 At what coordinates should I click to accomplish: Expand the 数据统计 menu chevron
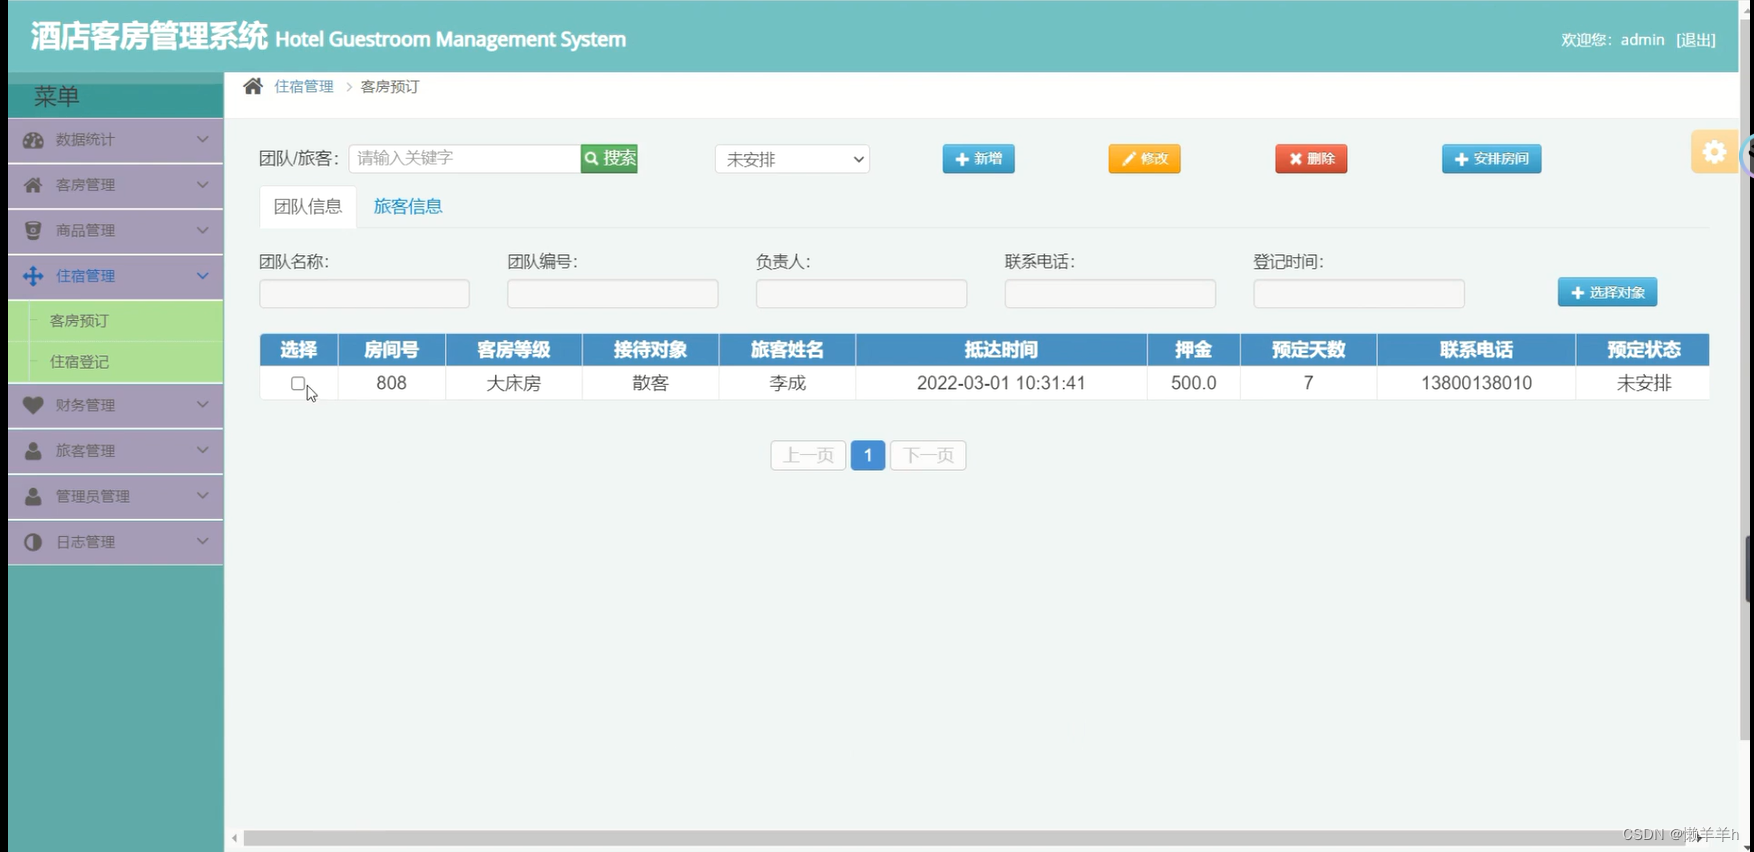(203, 139)
